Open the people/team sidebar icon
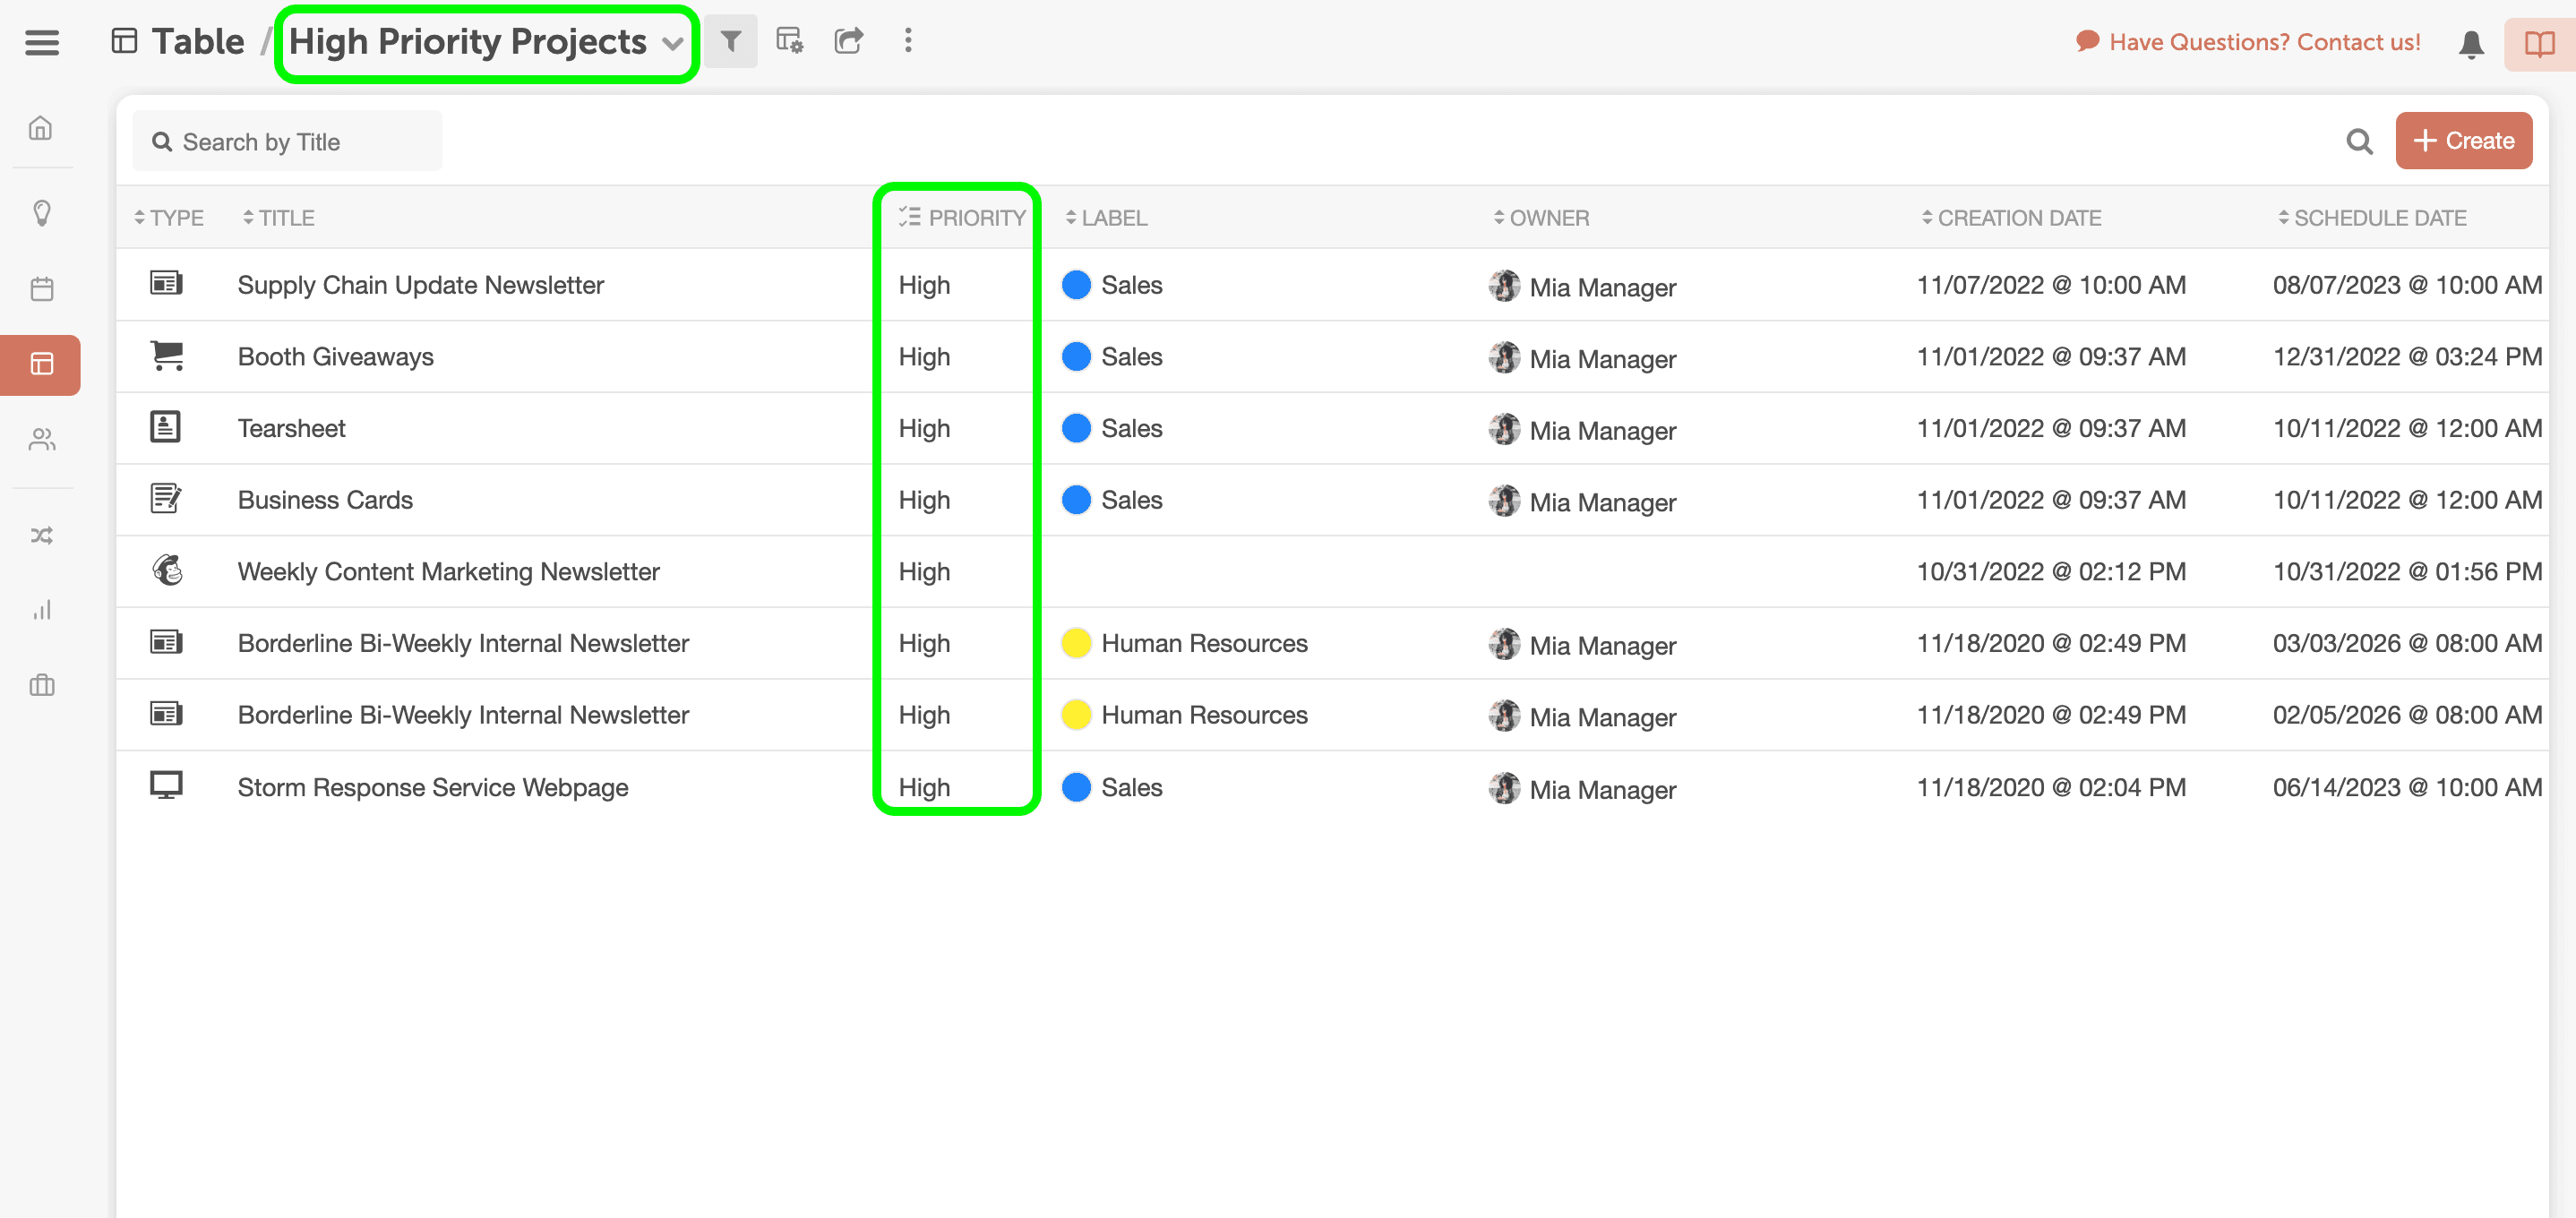 tap(41, 440)
